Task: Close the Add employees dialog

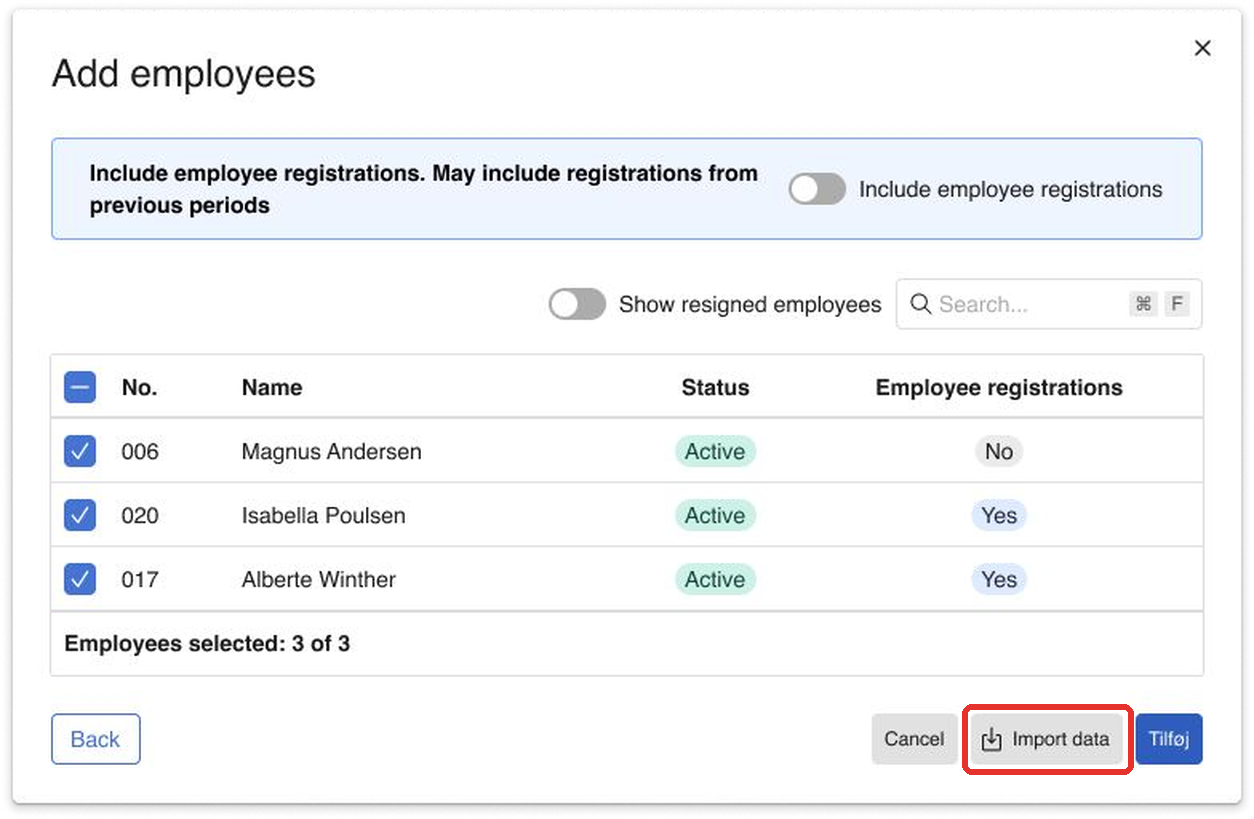Action: [x=1202, y=48]
